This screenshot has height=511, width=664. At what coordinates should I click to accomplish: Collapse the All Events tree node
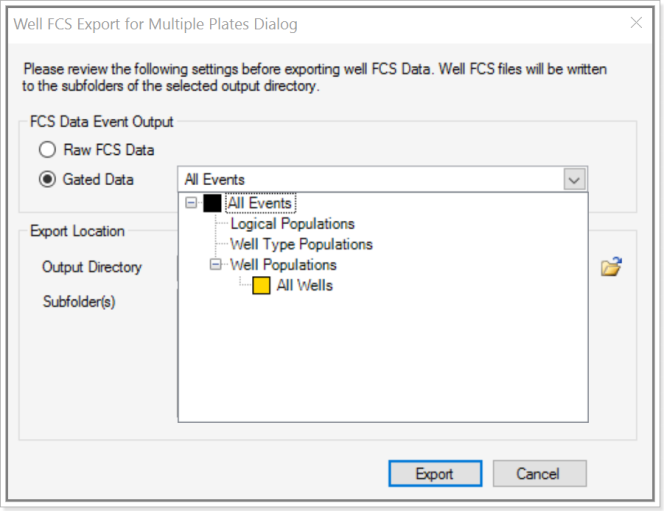coord(191,203)
